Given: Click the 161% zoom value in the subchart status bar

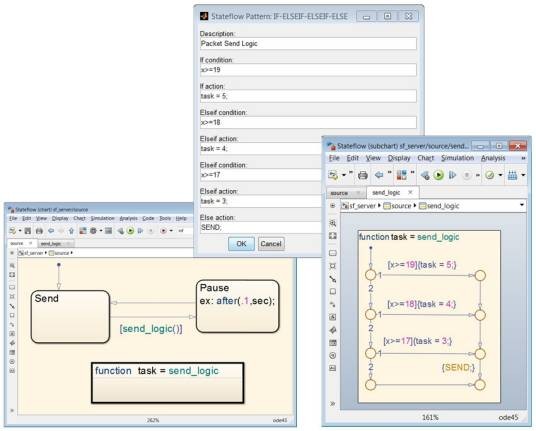Looking at the screenshot, I should [x=430, y=417].
